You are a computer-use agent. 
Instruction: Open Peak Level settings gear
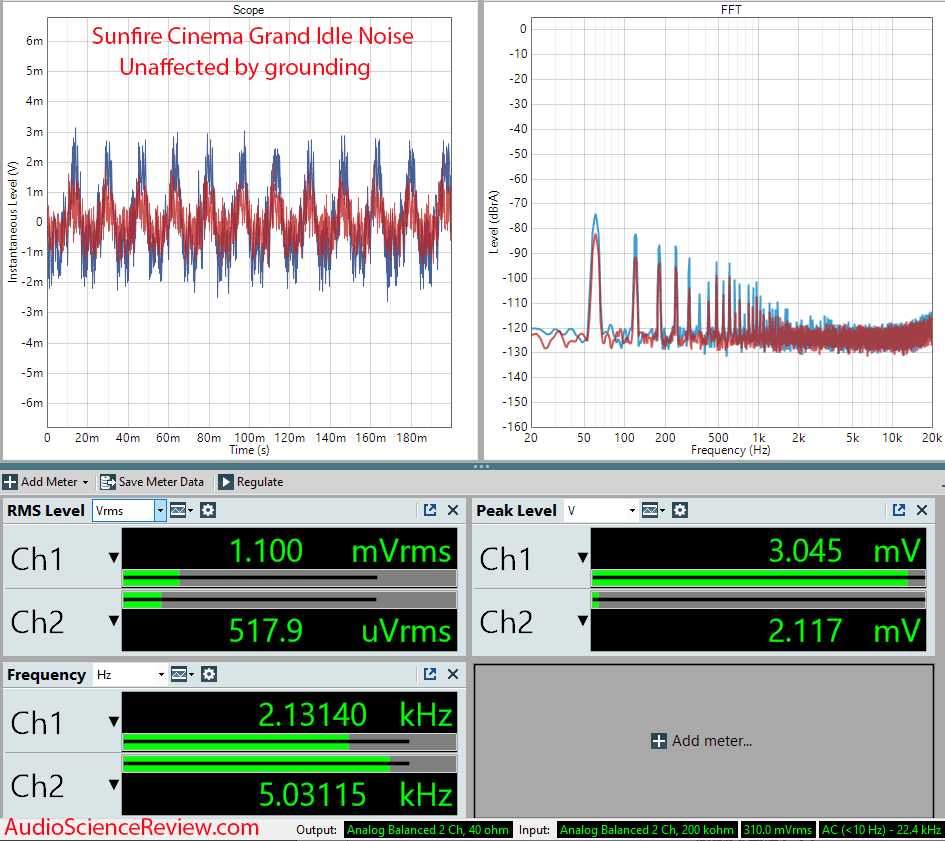point(680,511)
